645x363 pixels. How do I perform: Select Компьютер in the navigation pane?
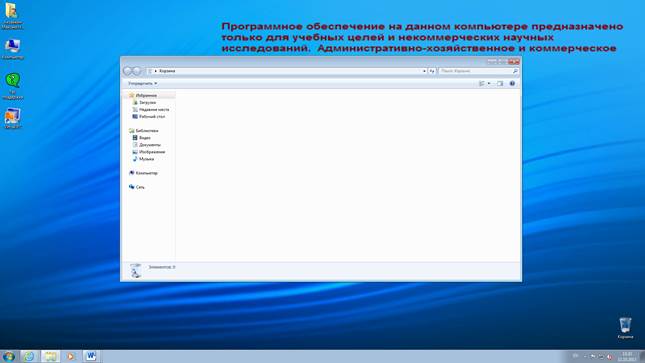tap(146, 173)
